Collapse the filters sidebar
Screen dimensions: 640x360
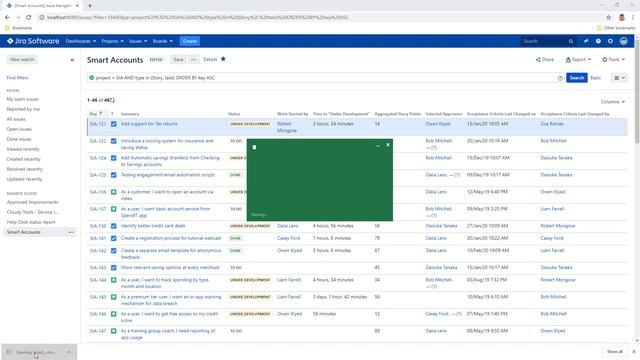click(x=72, y=60)
